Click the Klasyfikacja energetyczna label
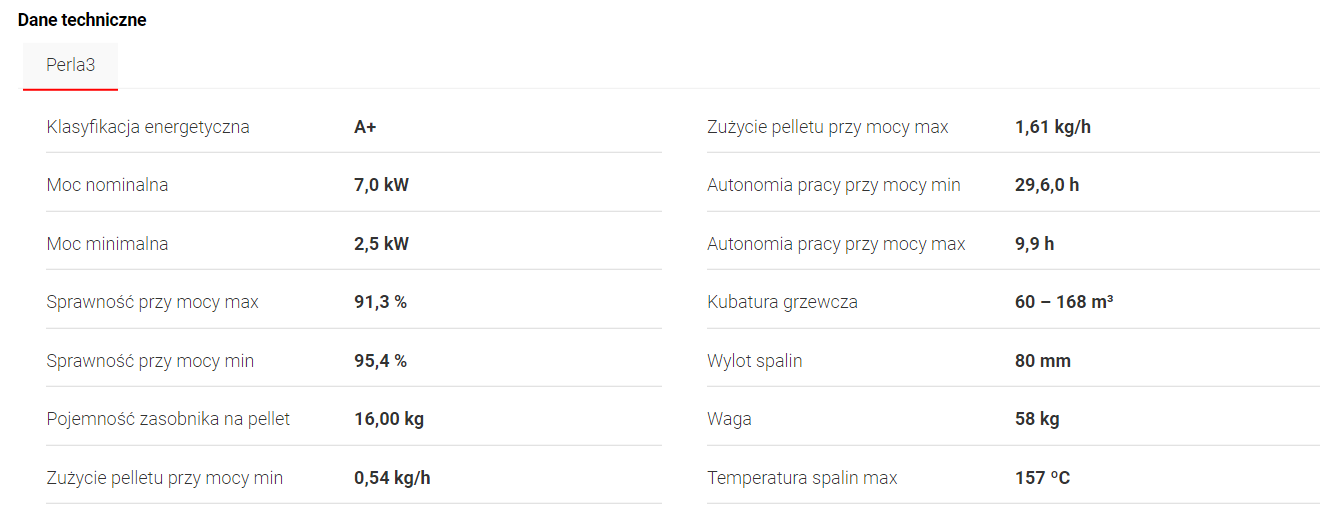Screen dimensions: 1320x518 tap(148, 127)
